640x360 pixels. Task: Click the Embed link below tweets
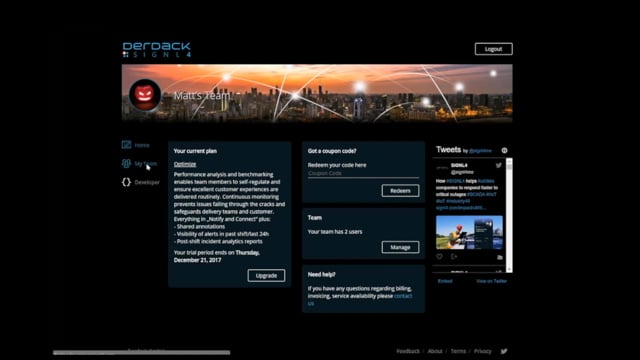coord(445,281)
